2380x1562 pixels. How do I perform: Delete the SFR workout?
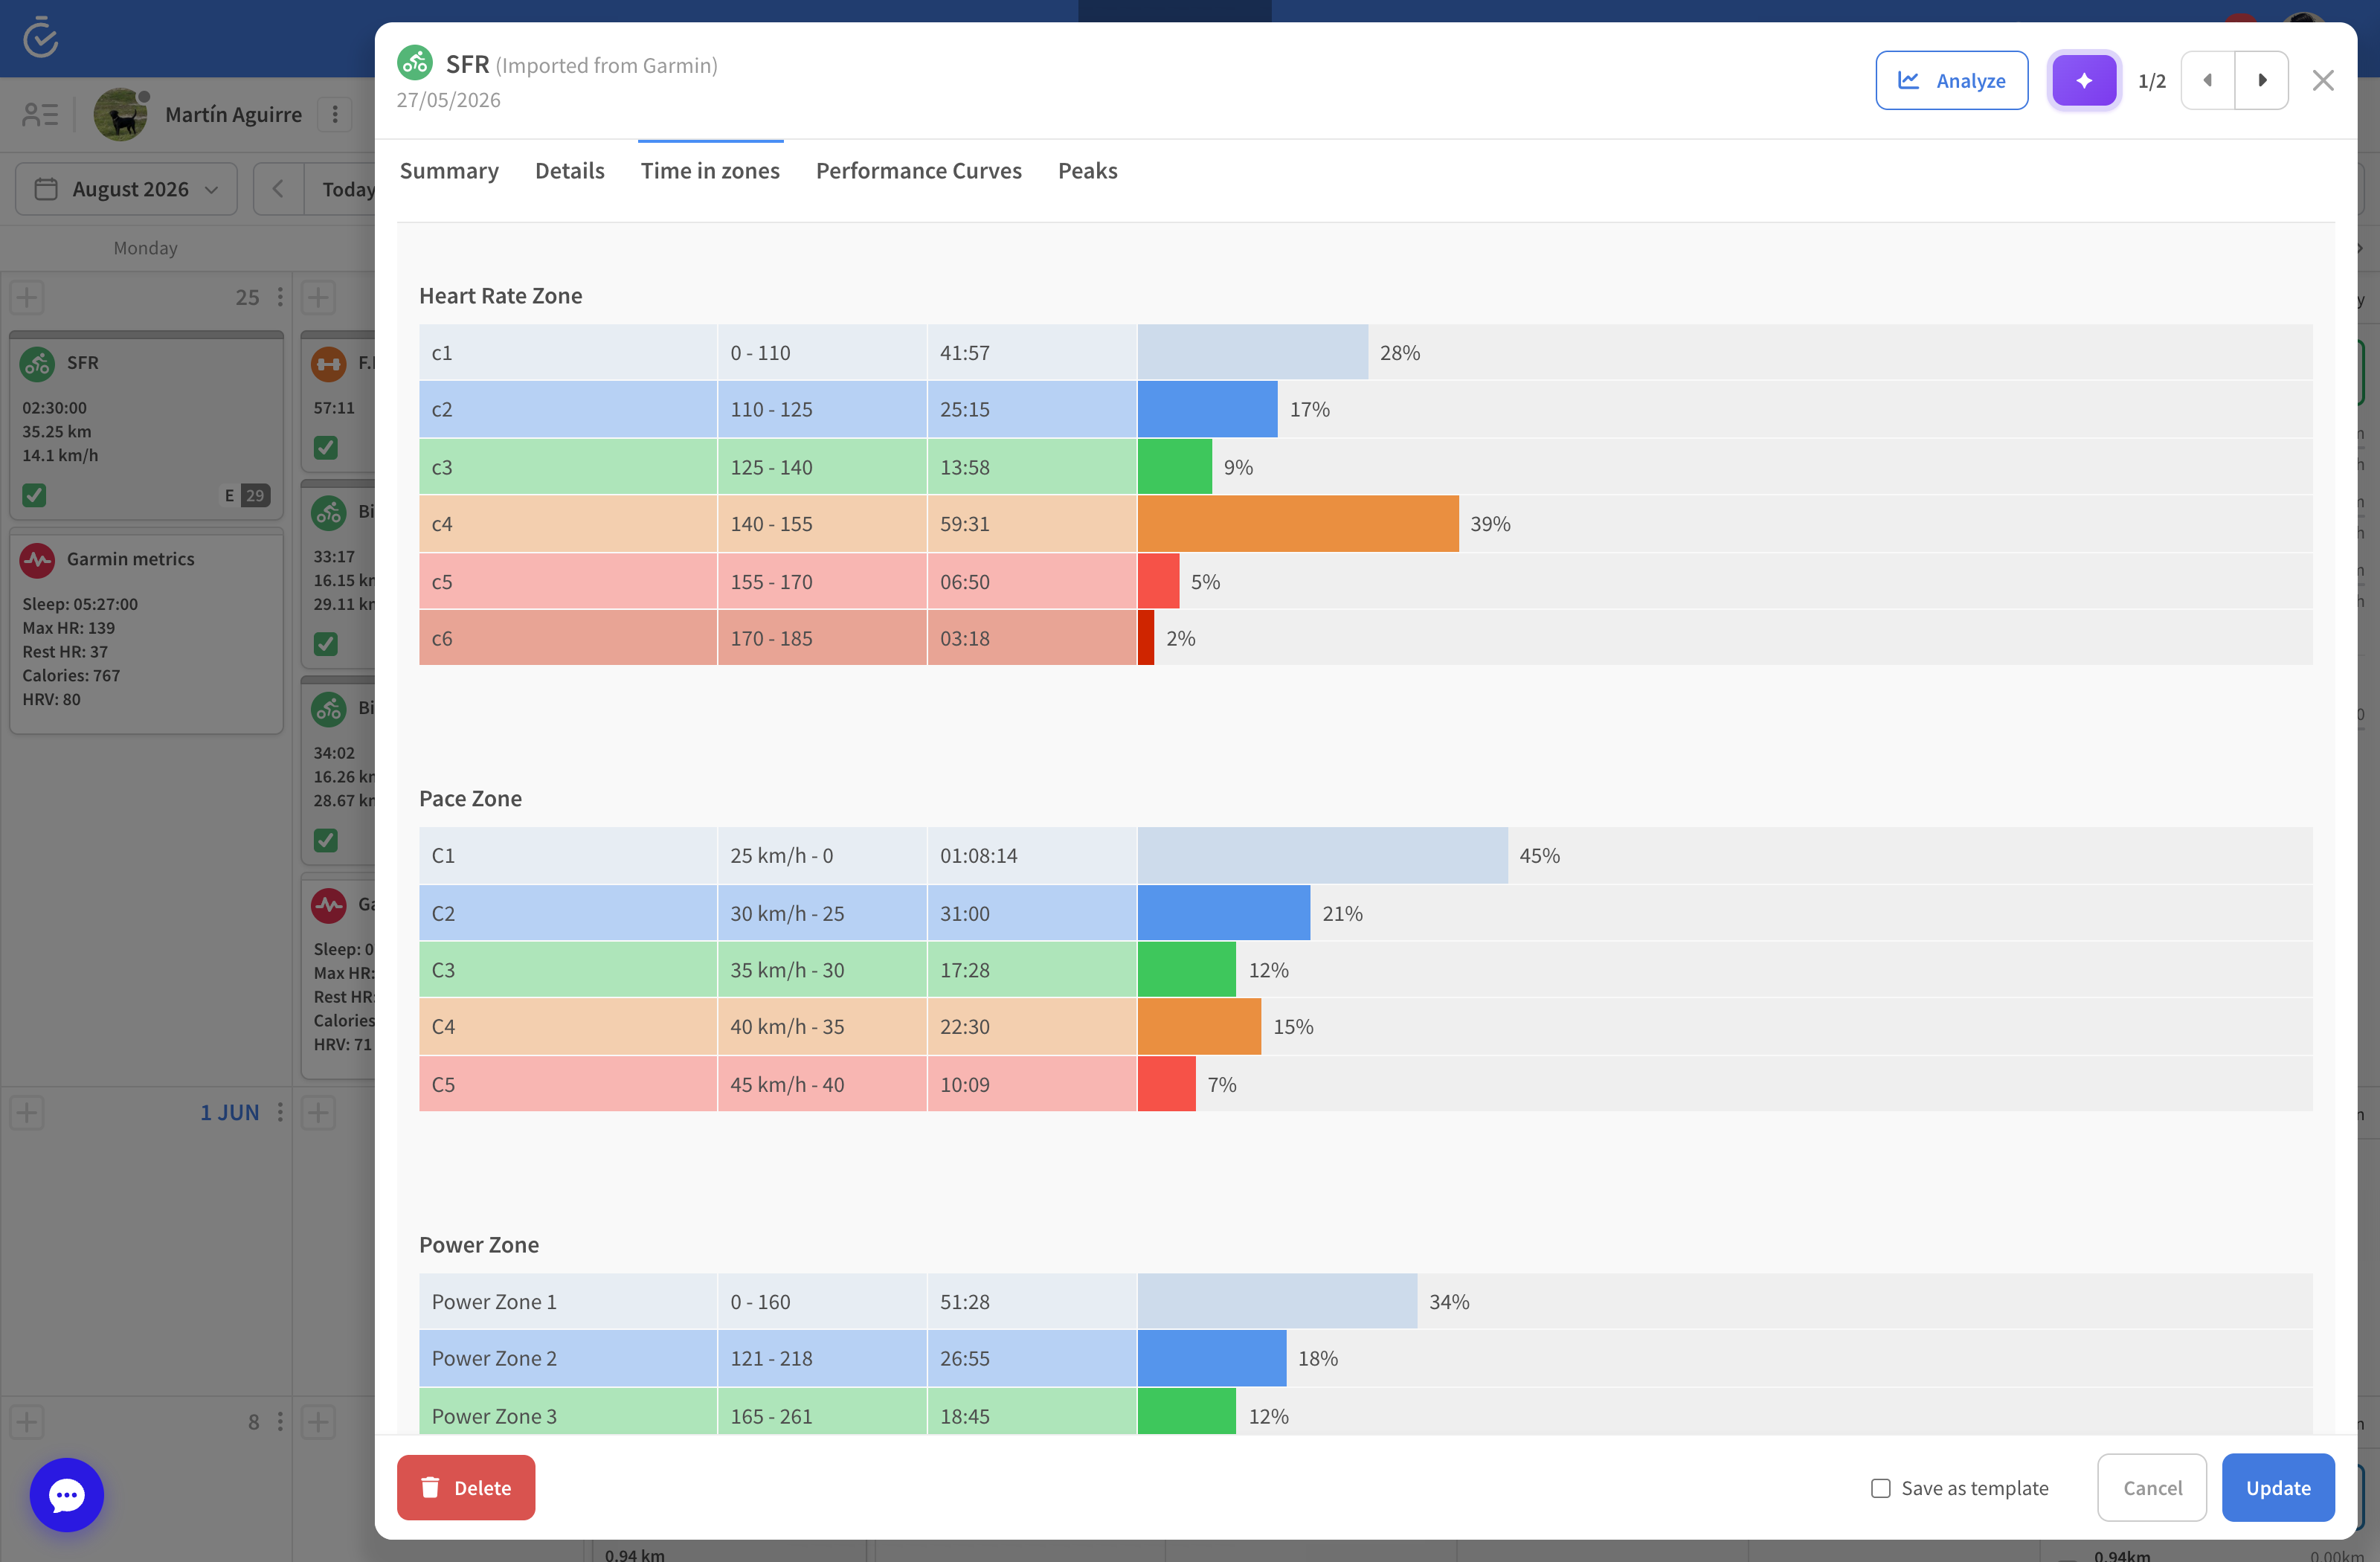pos(466,1488)
